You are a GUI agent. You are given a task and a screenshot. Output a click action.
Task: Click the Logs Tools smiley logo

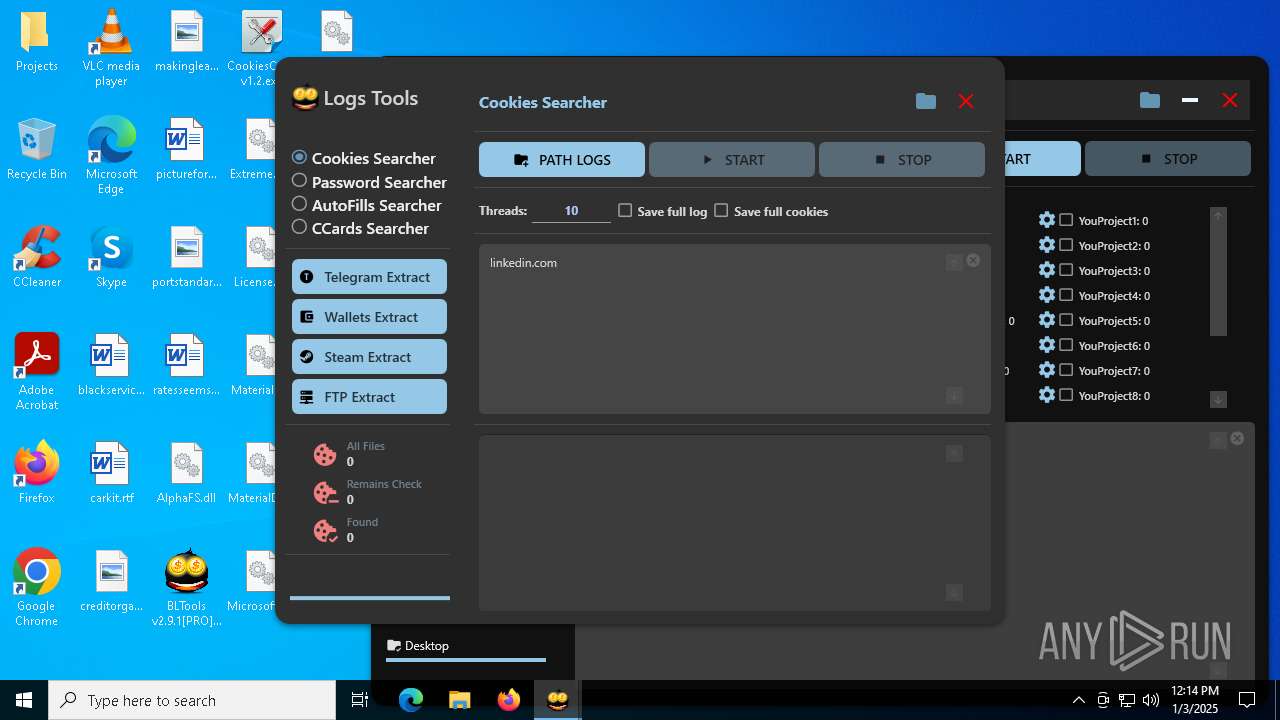(x=304, y=98)
